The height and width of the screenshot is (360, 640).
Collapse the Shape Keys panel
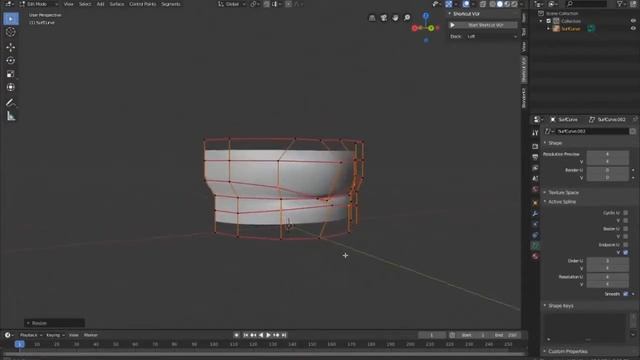(560, 306)
